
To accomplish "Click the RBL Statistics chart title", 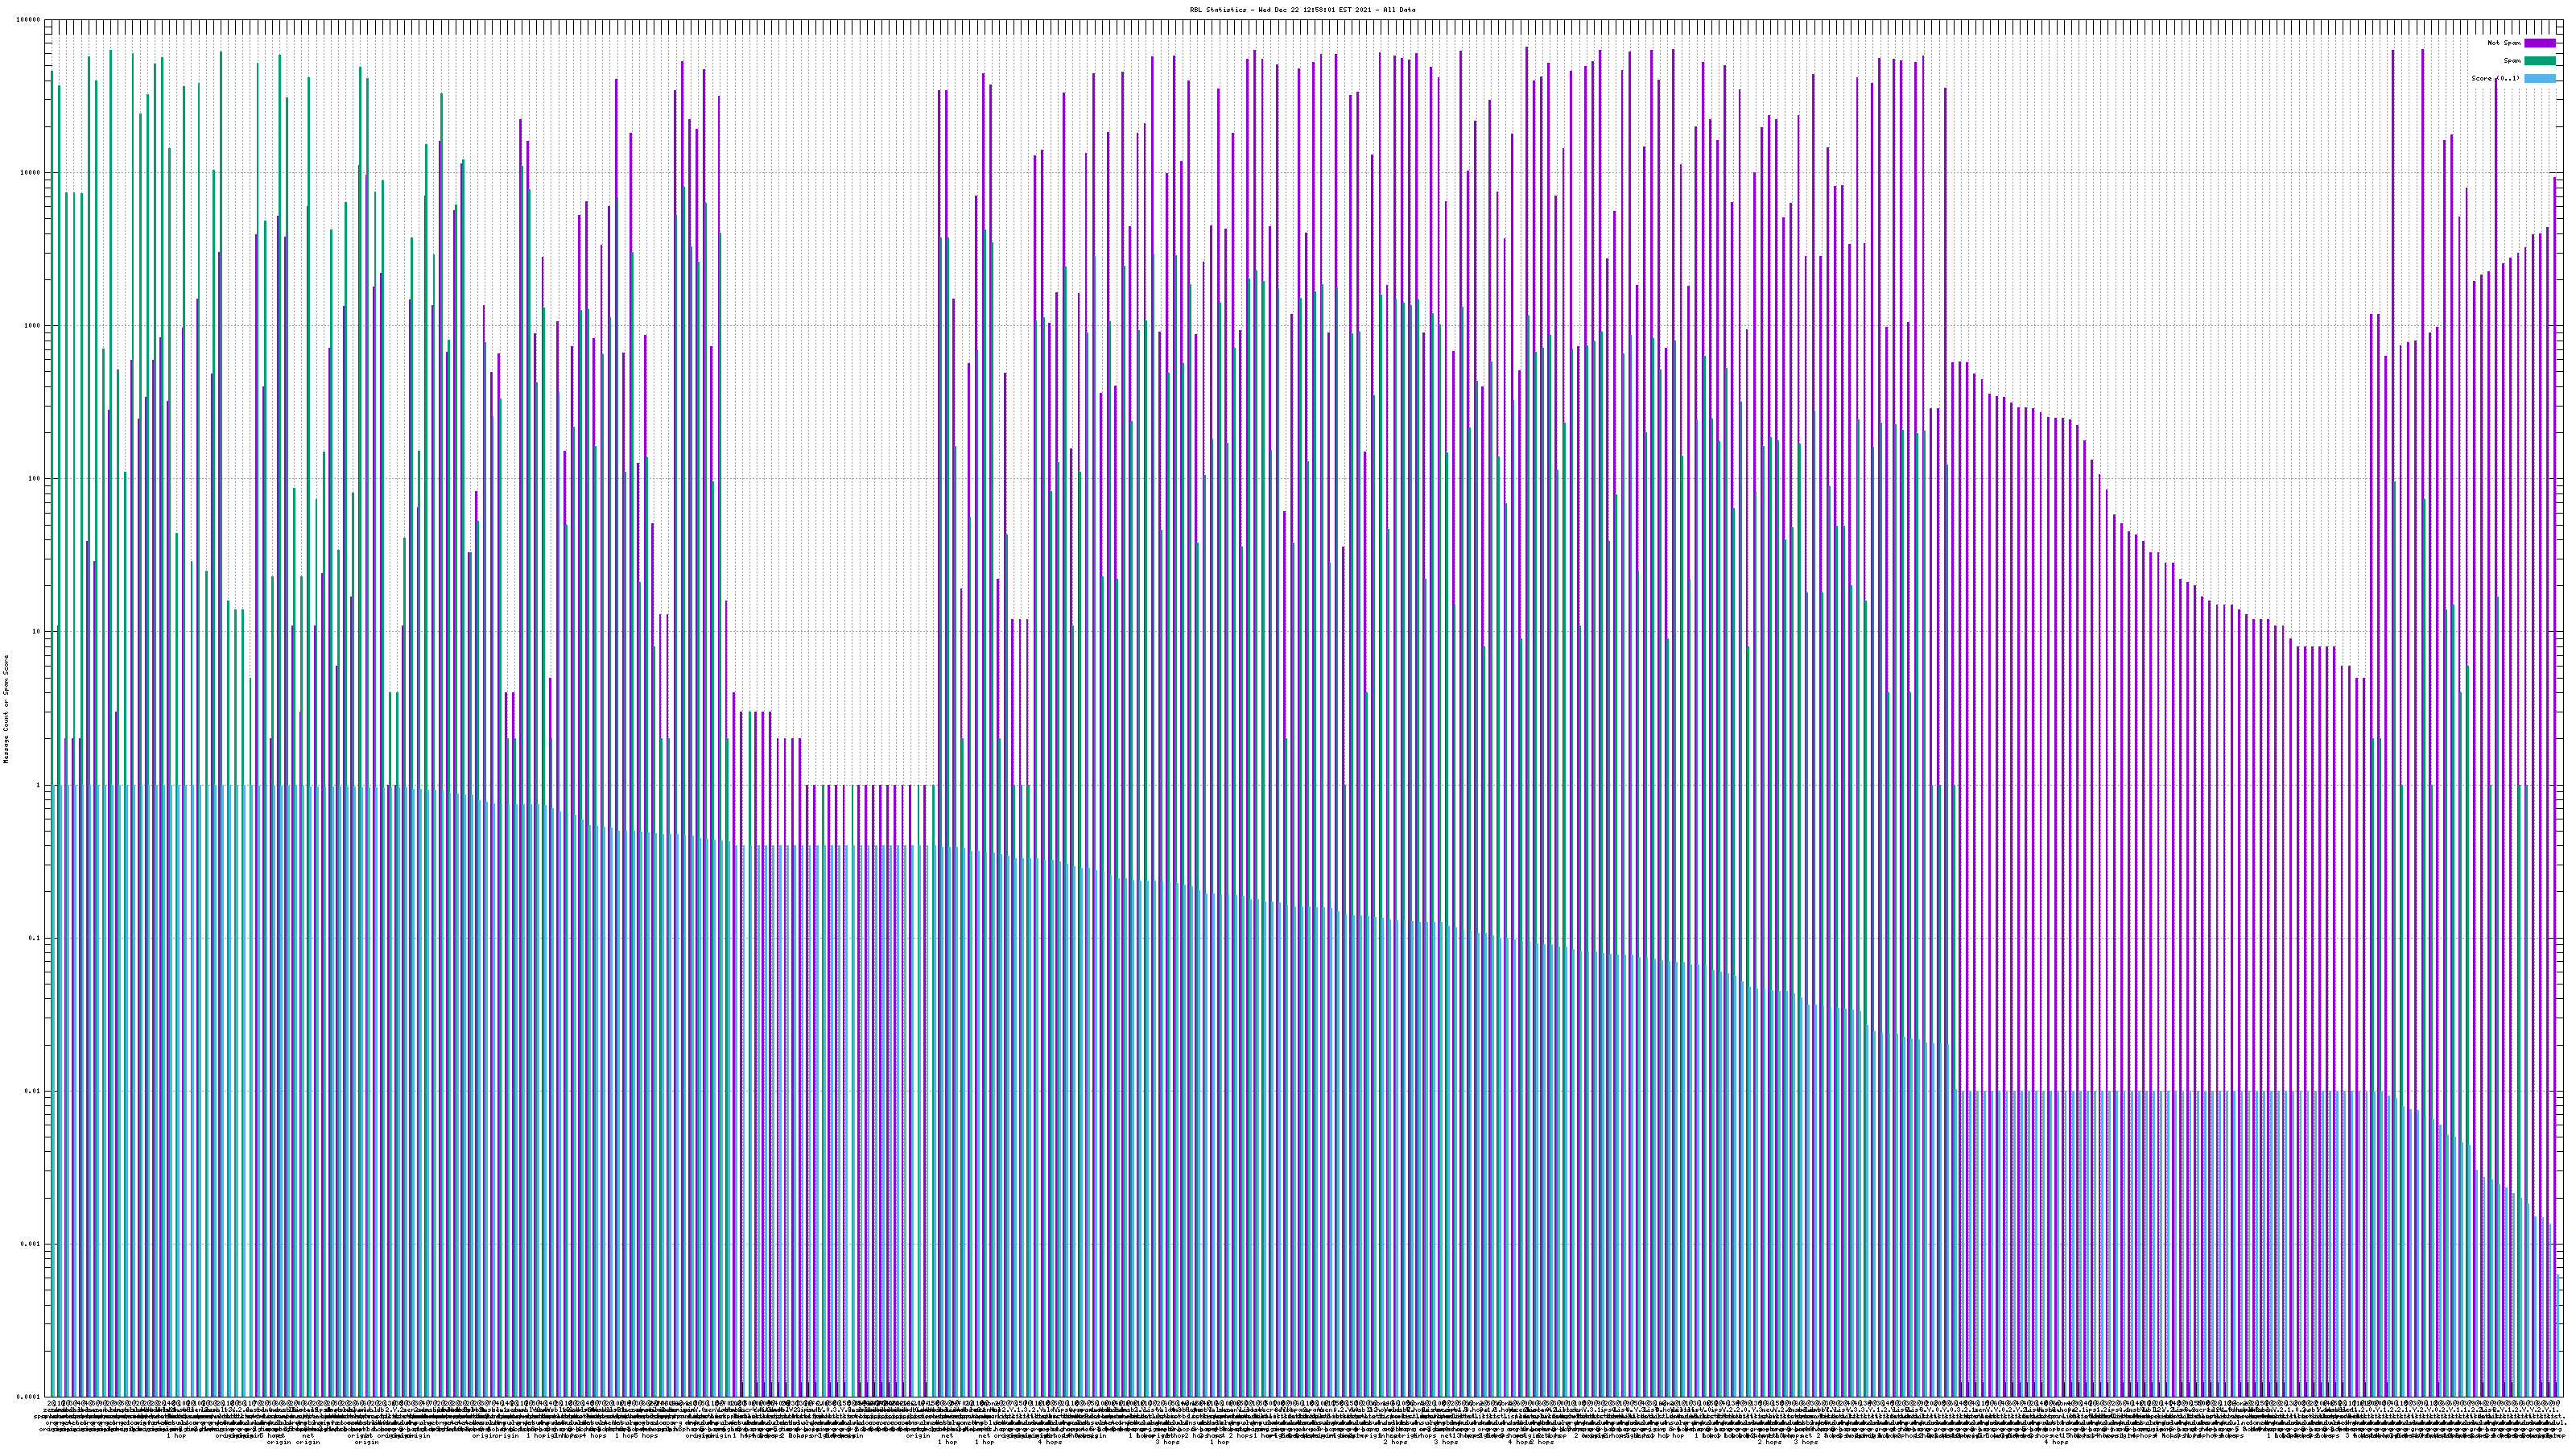I will [x=1302, y=10].
